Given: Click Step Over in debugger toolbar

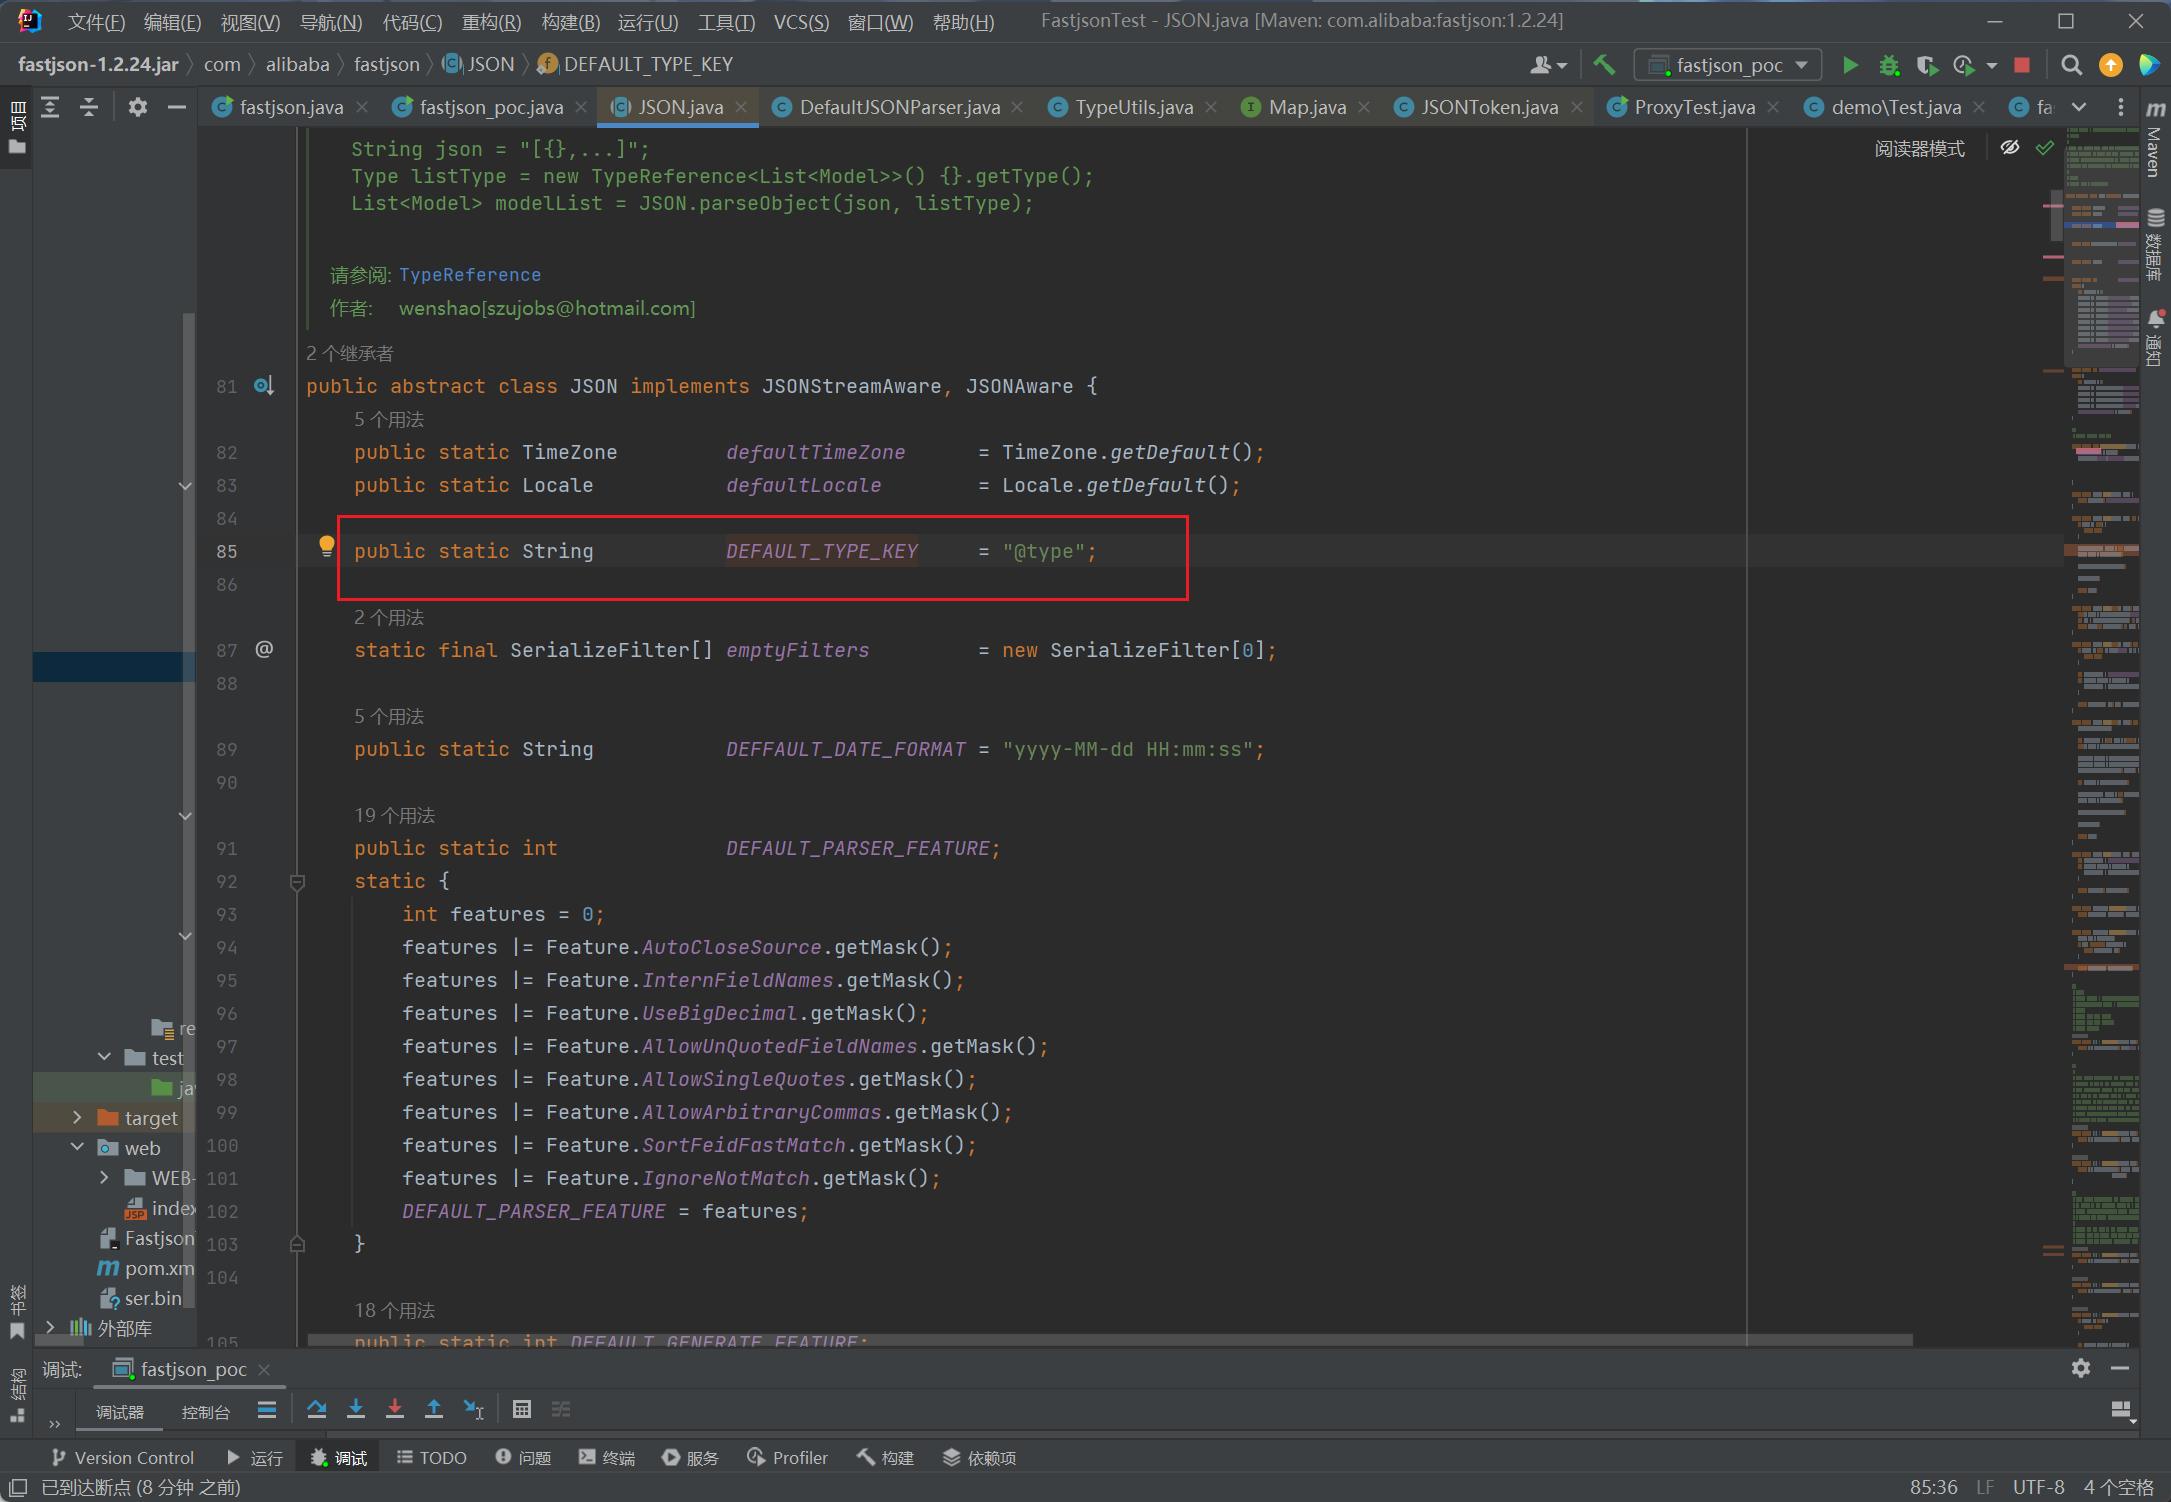Looking at the screenshot, I should pyautogui.click(x=317, y=1409).
